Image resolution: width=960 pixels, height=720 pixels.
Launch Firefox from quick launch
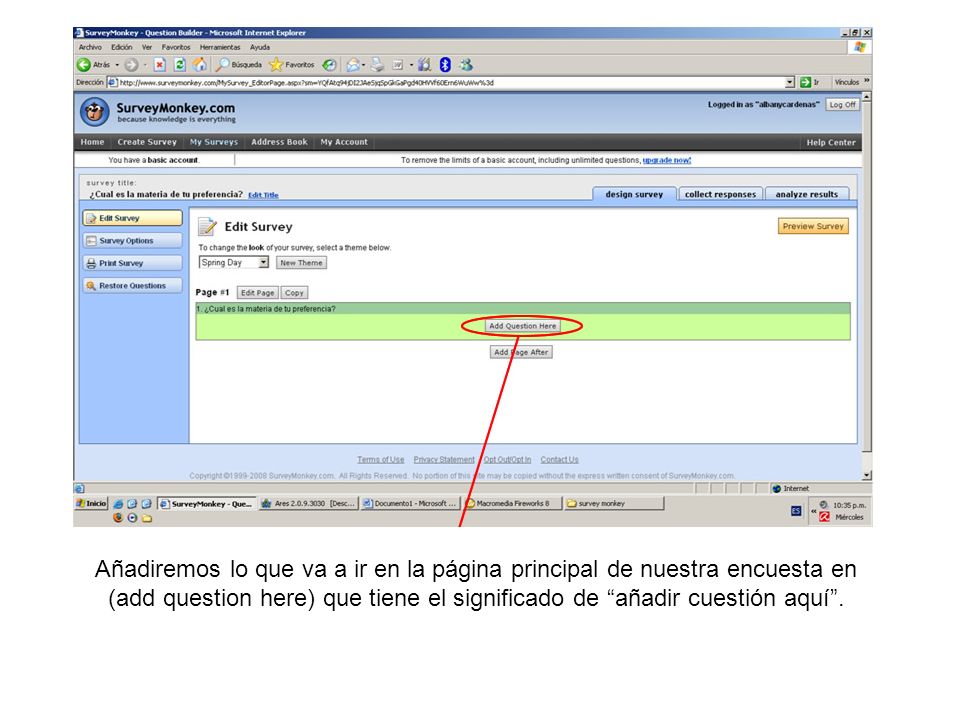(x=118, y=517)
